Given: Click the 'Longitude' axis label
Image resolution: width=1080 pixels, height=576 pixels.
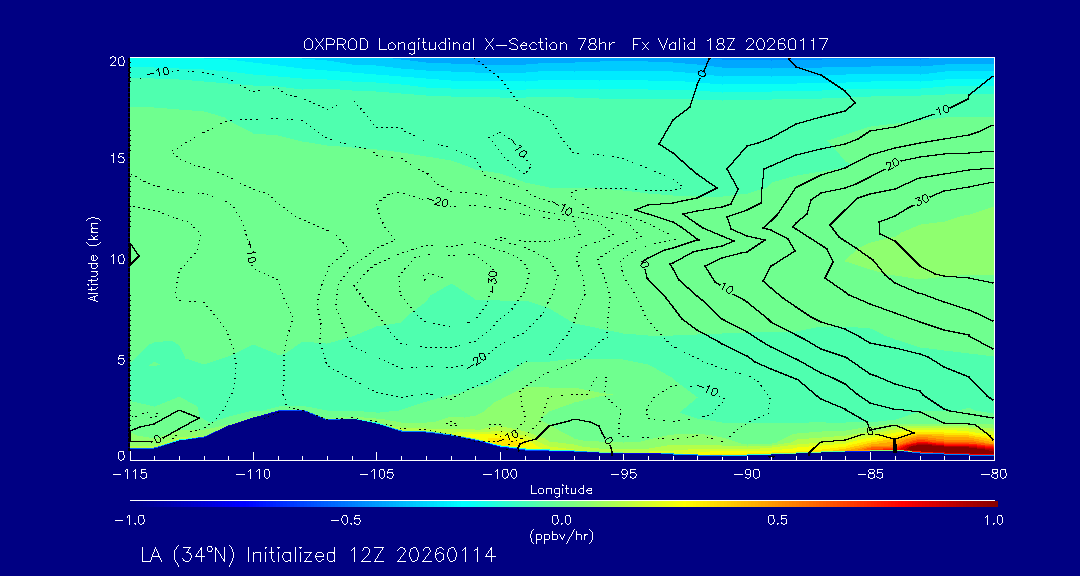Looking at the screenshot, I should click(x=561, y=491).
